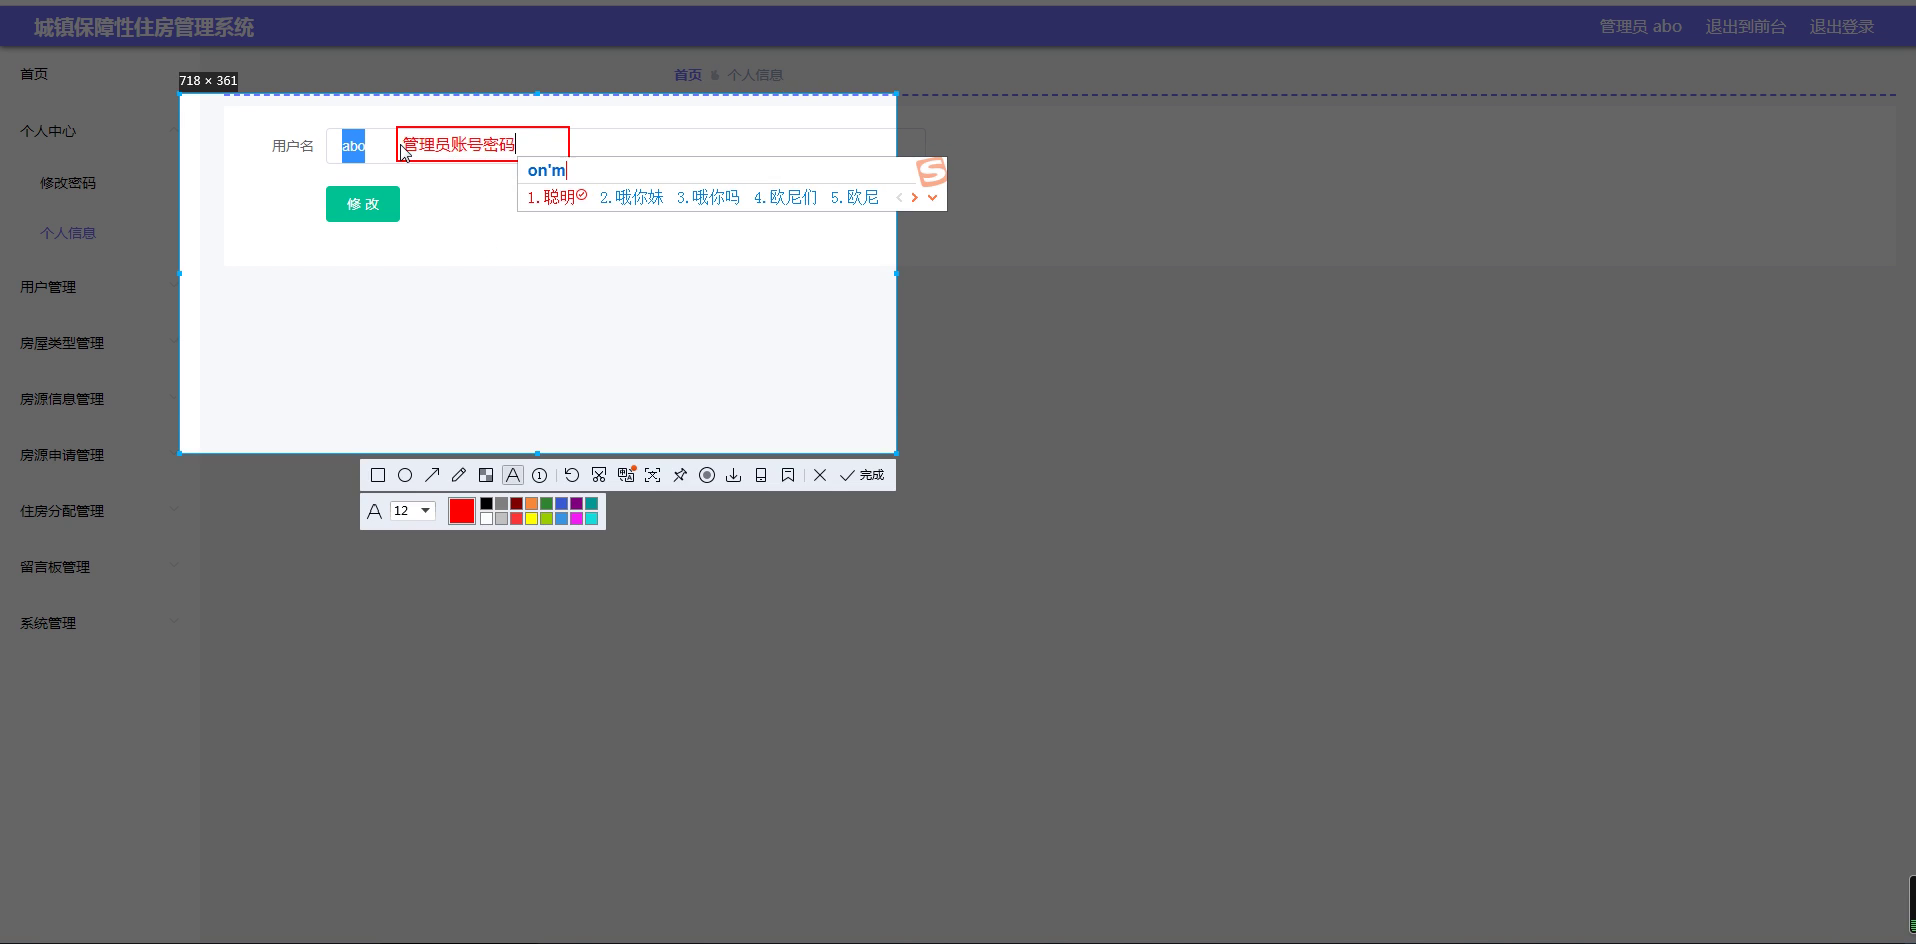Expand the 个人中心 sidebar menu

tap(48, 131)
